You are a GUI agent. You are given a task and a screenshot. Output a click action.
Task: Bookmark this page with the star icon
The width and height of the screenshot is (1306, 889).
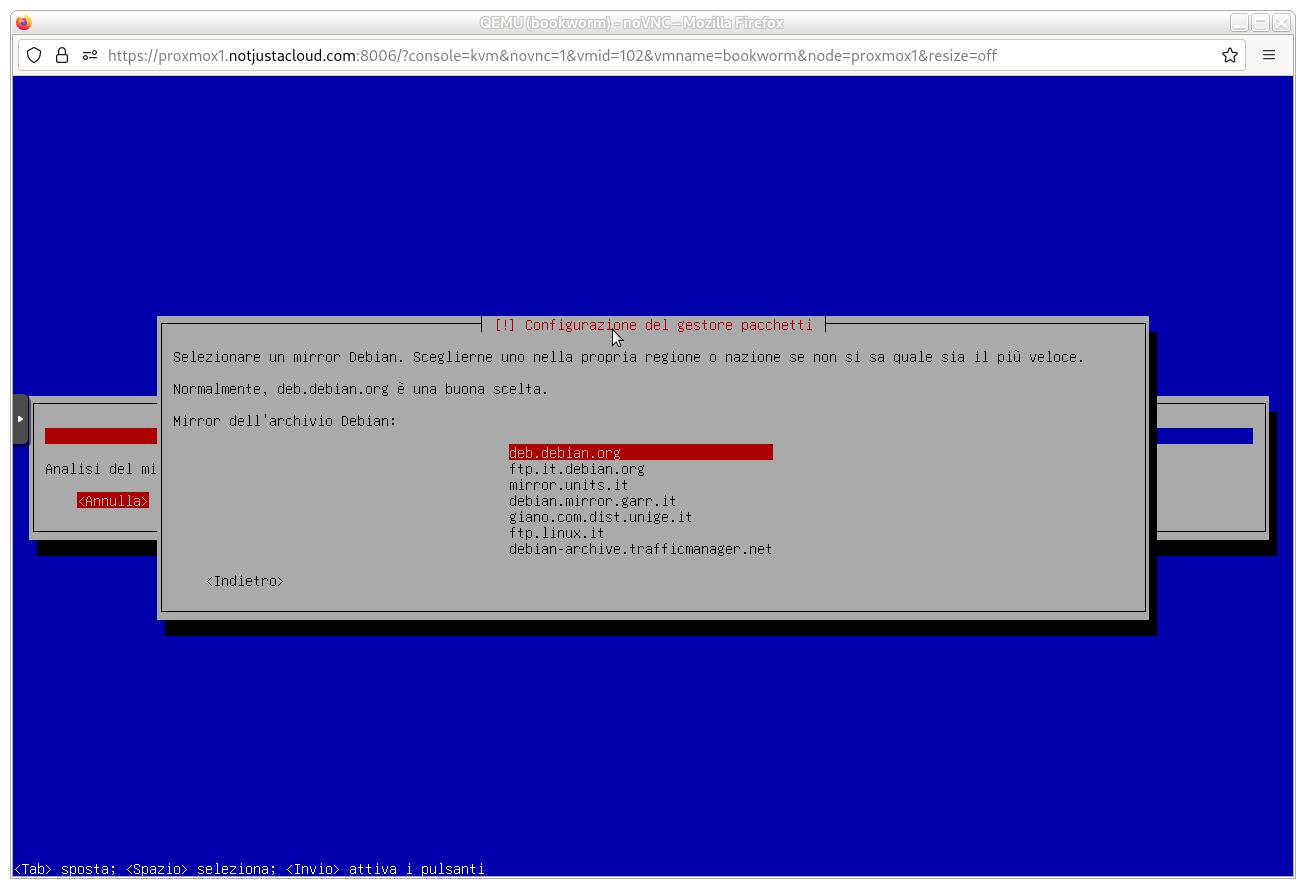[x=1230, y=55]
